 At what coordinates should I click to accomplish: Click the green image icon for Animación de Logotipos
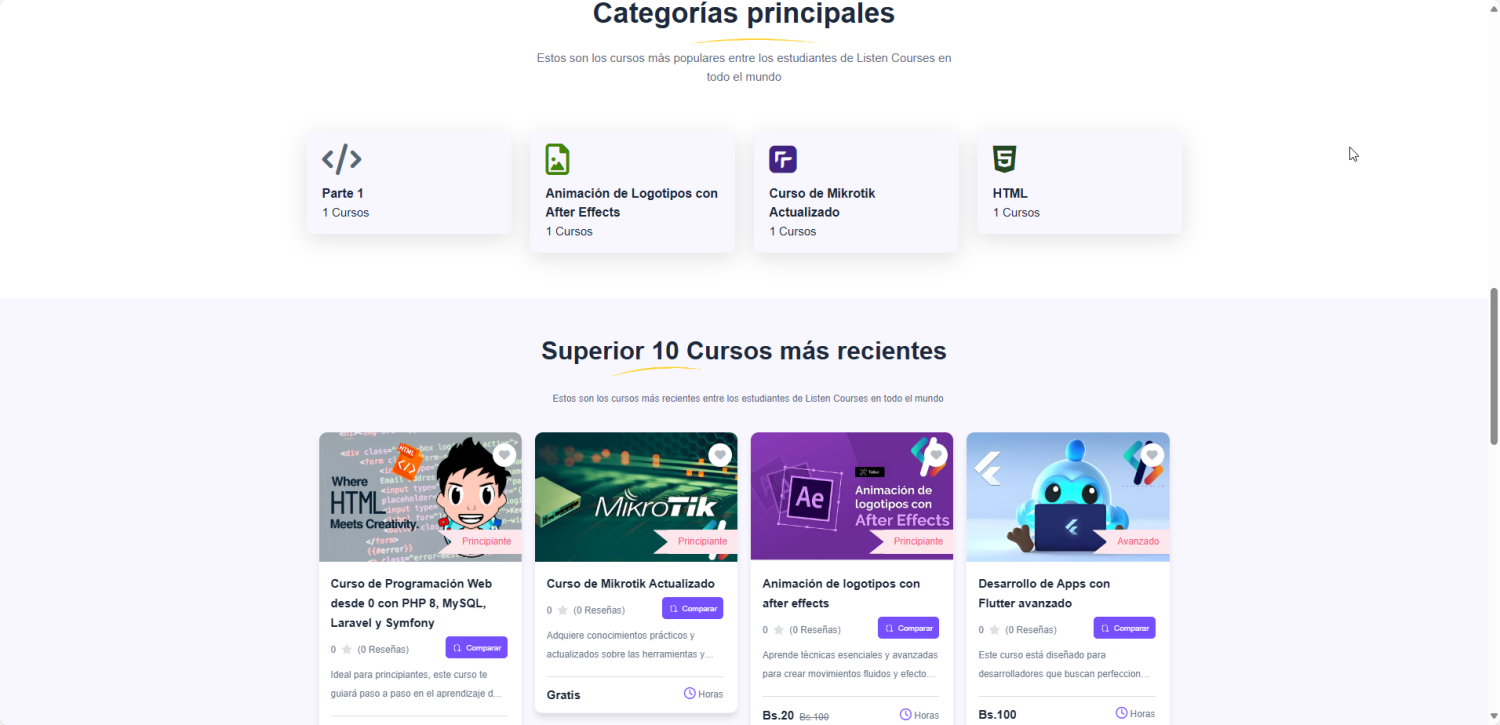click(557, 159)
